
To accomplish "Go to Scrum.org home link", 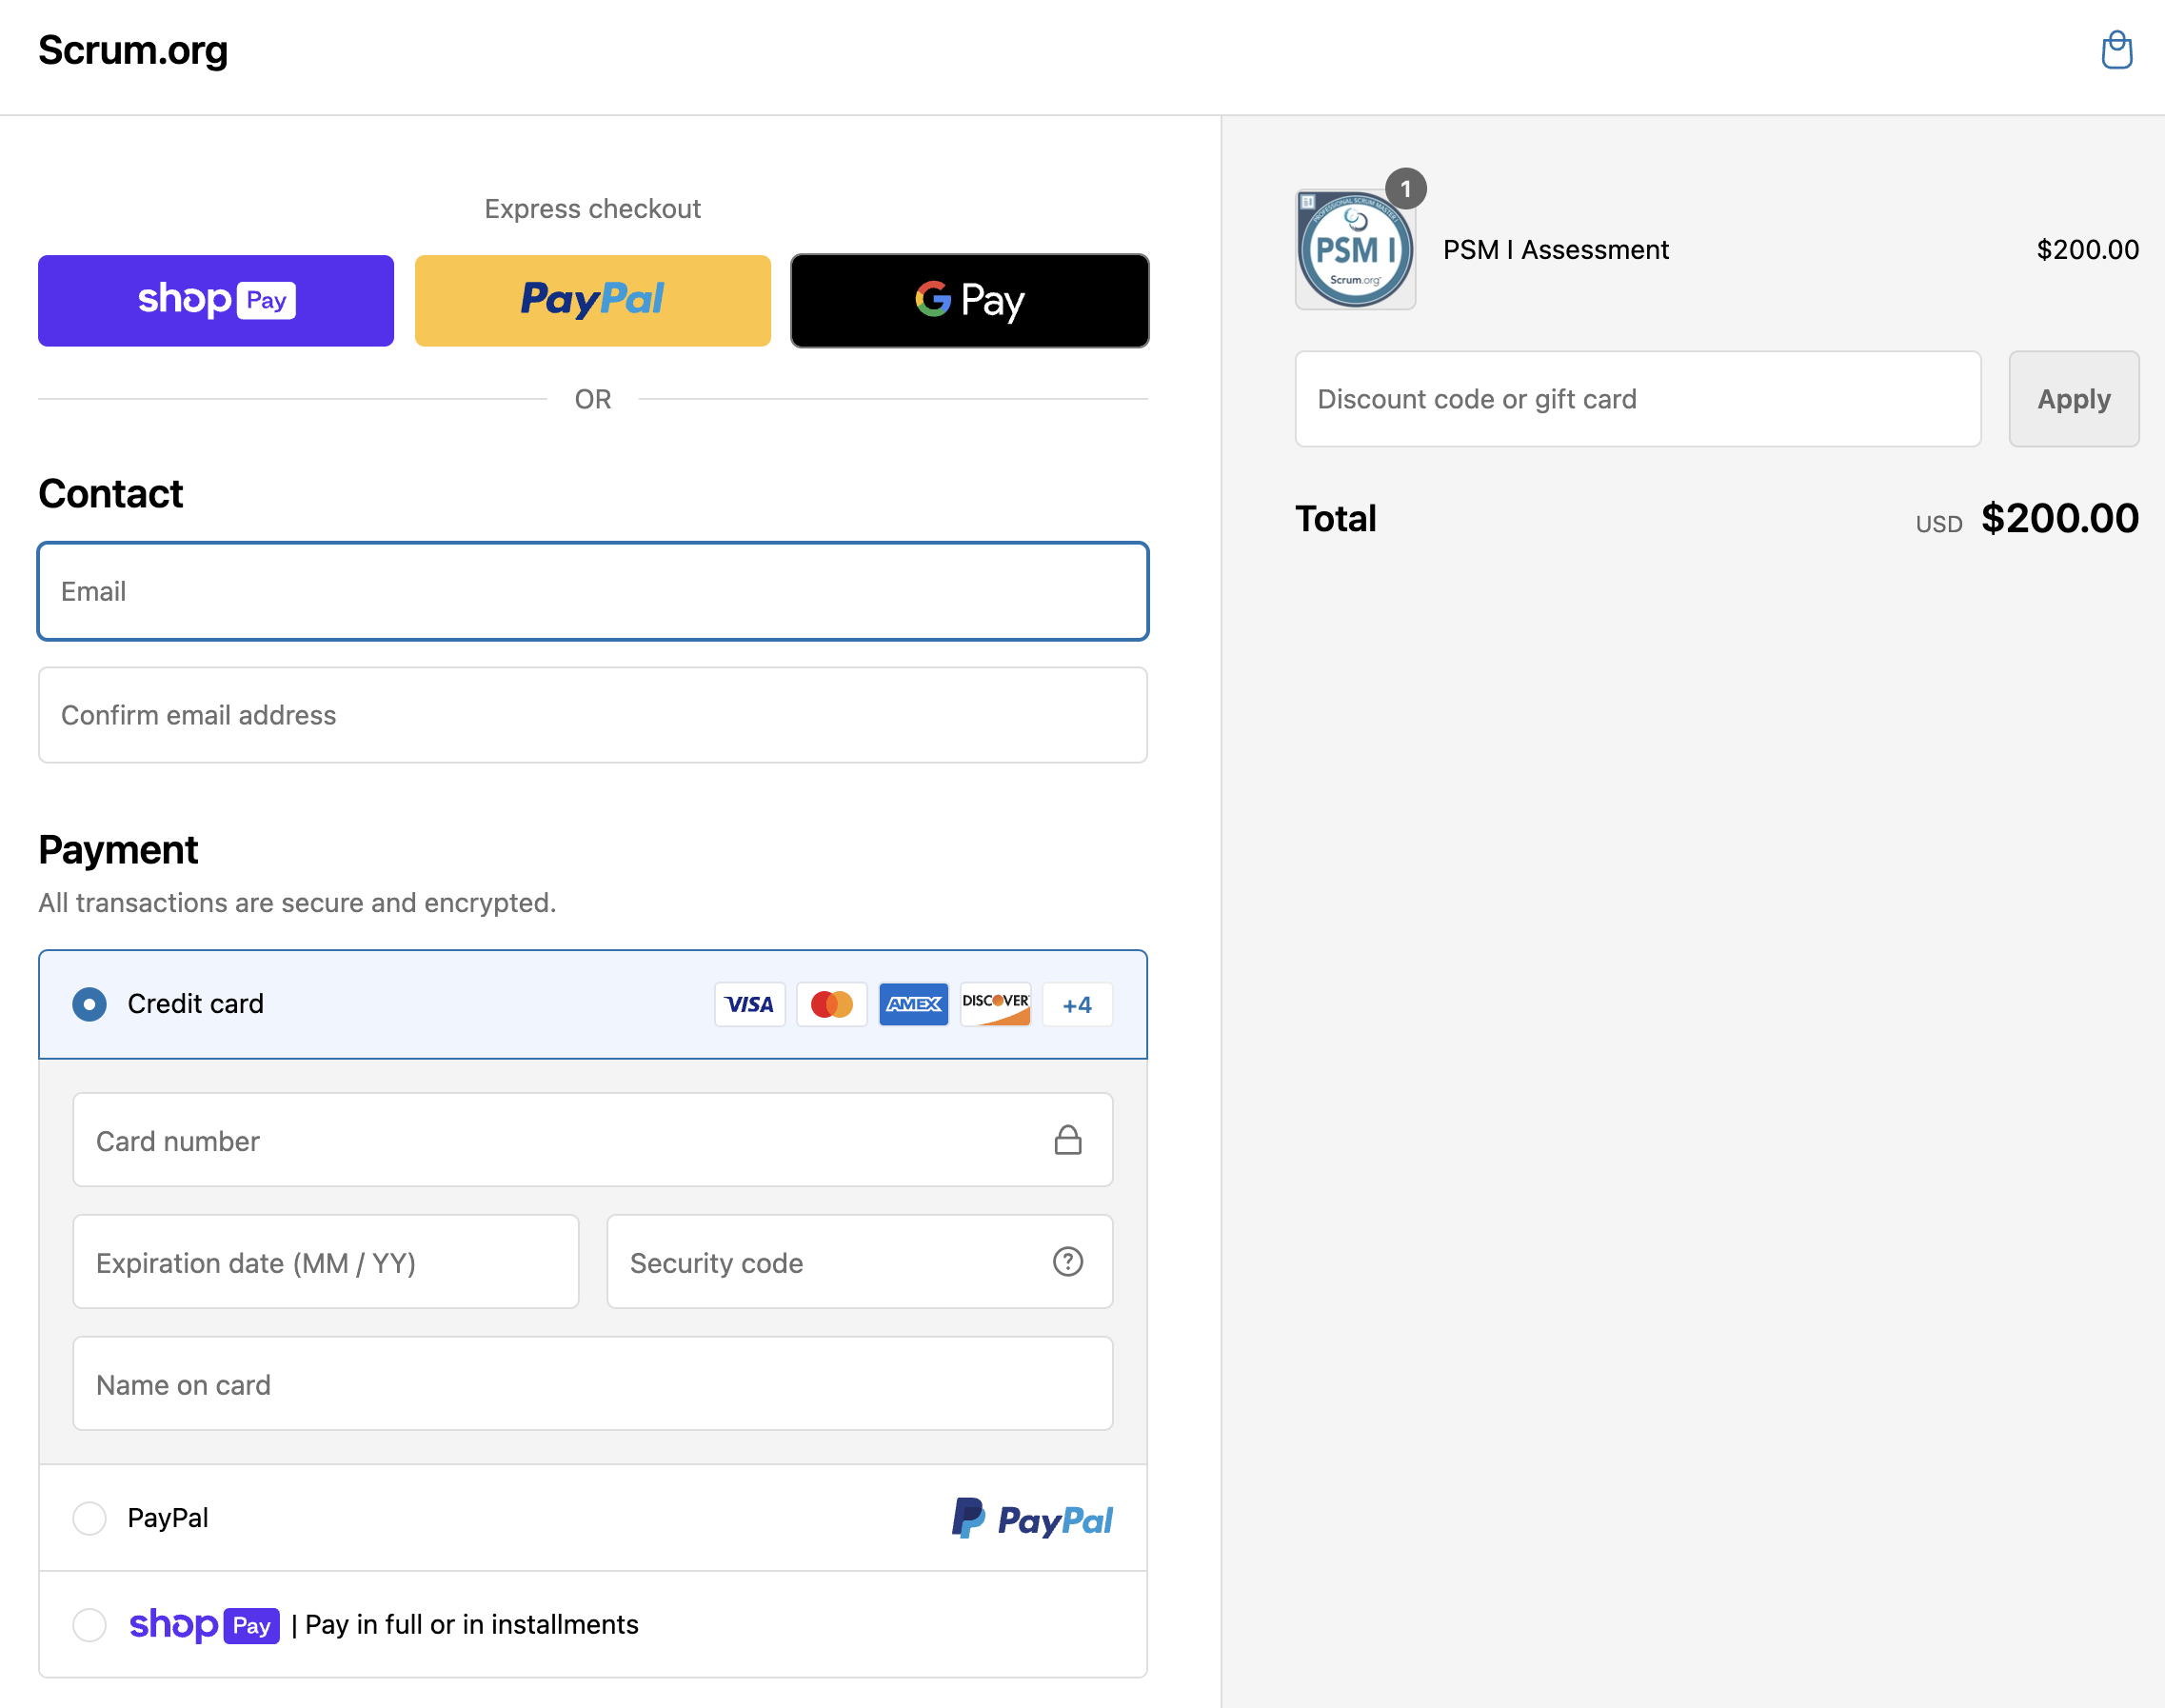I will [133, 50].
